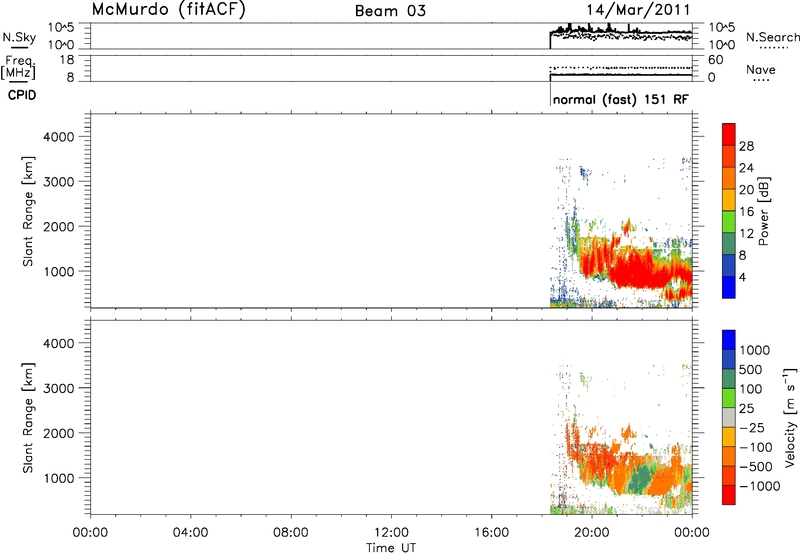Screen dimensions: 800x554
Task: Click the 60 tick label beside frequency panel
Action: [x=715, y=60]
